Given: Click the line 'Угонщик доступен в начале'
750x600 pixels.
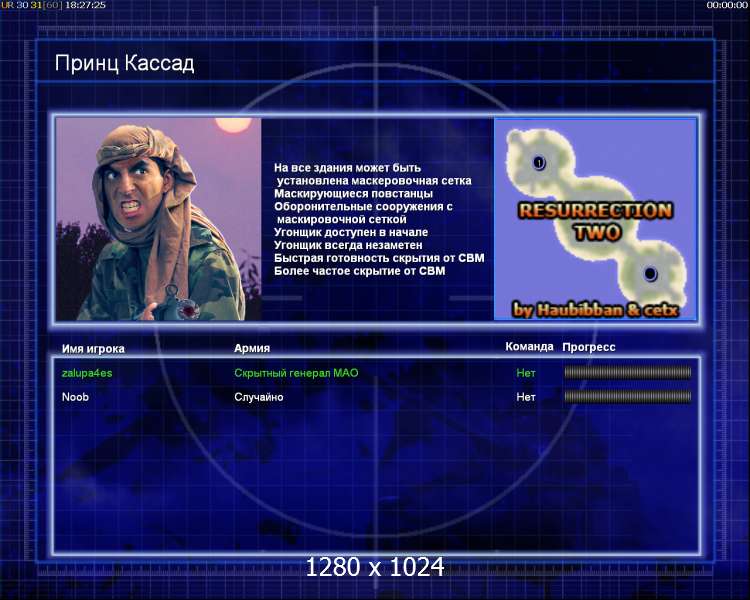Looking at the screenshot, I should click(x=351, y=233).
